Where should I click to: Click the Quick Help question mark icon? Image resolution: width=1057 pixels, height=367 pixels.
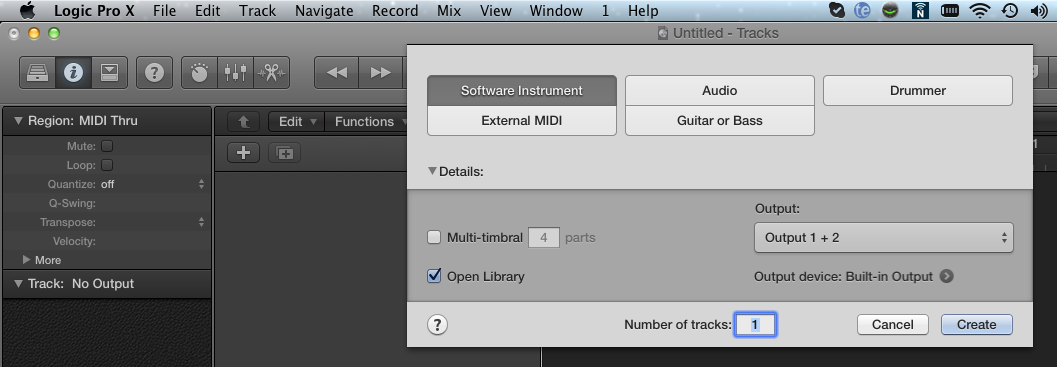(x=154, y=72)
